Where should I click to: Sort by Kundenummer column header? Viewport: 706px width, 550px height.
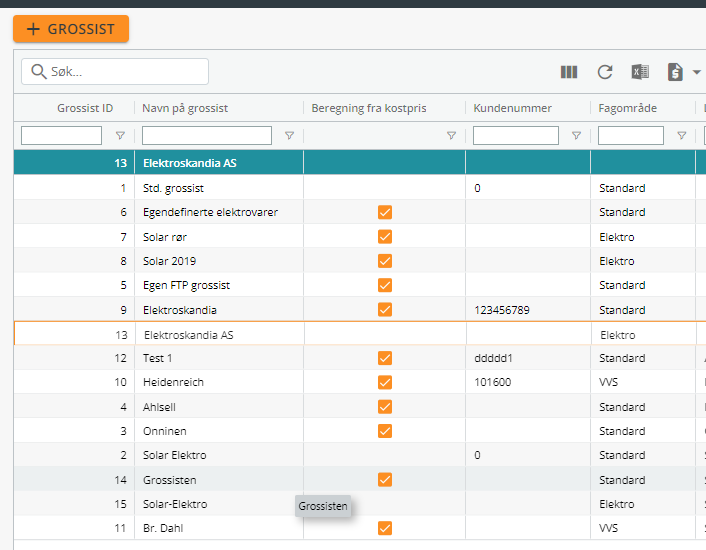pos(512,108)
